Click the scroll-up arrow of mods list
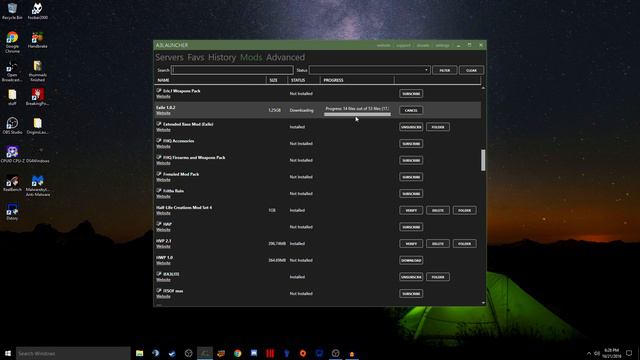 [483, 88]
